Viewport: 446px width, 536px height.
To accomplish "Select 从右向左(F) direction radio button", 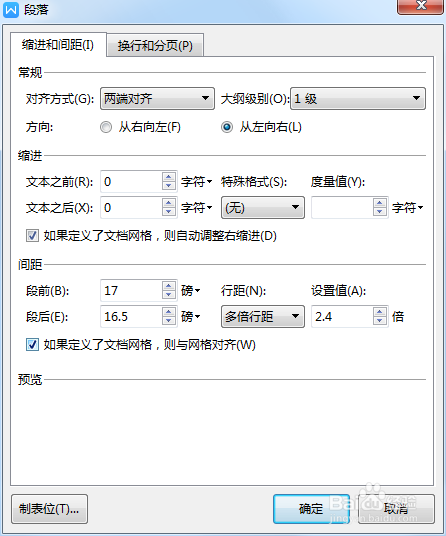I will click(106, 127).
